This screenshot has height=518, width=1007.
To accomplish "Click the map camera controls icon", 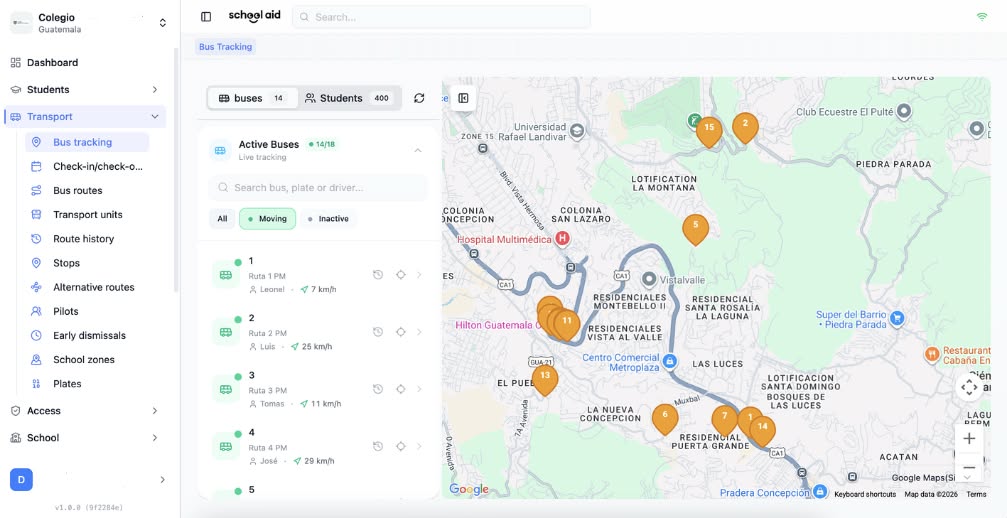I will [x=969, y=387].
